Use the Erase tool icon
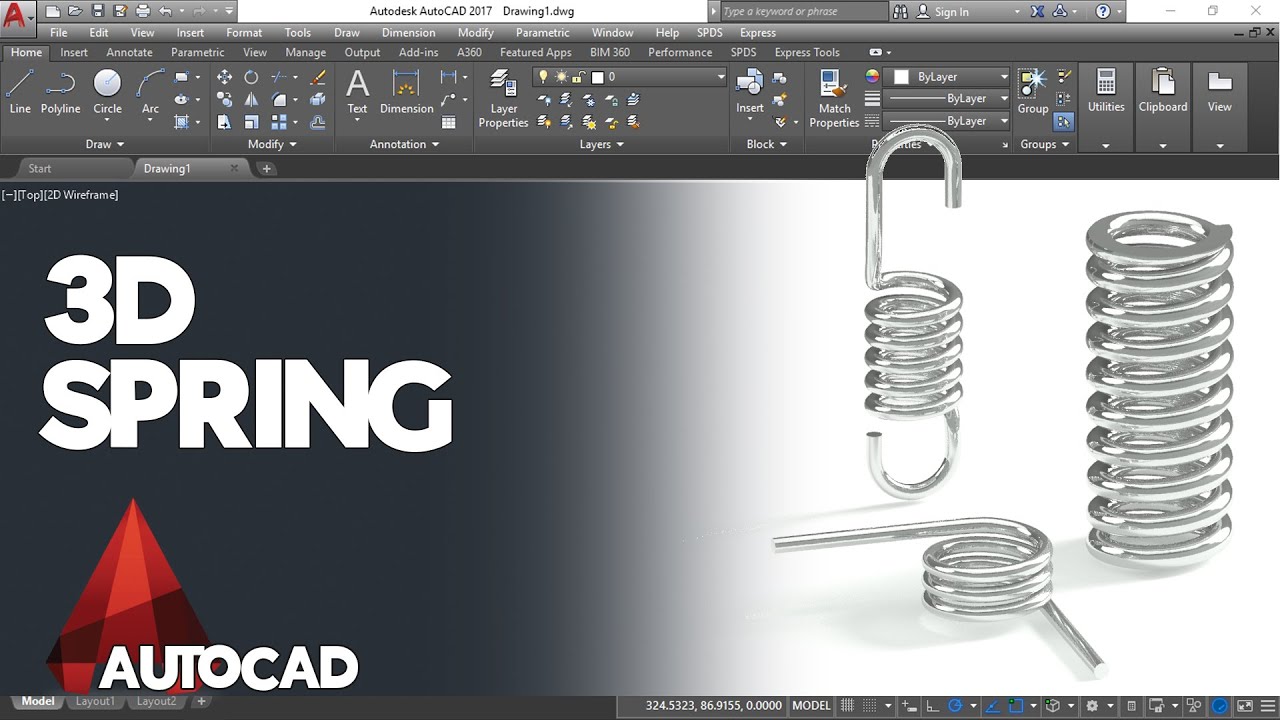 pos(318,77)
